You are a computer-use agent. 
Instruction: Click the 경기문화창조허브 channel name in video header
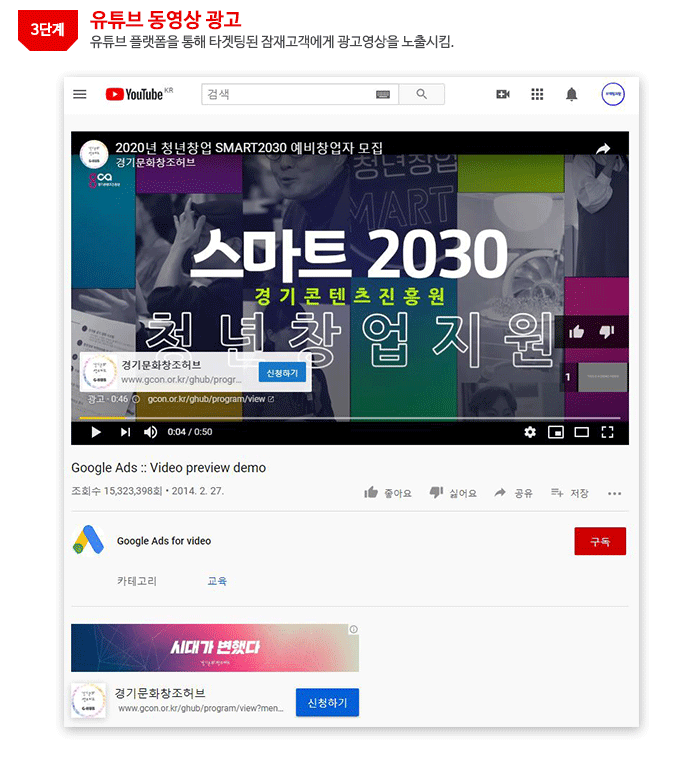pos(156,162)
